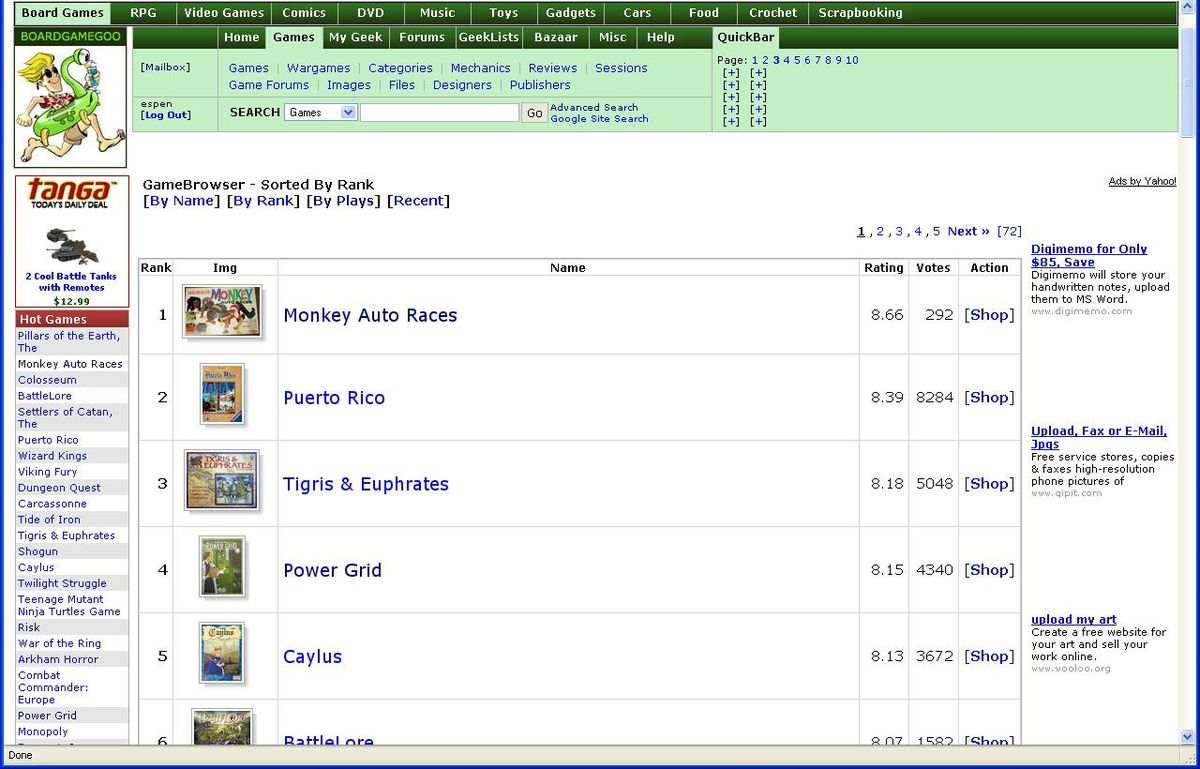Screen dimensions: 1200x769
Task: Jump to last page [72]
Action: pos(1009,232)
